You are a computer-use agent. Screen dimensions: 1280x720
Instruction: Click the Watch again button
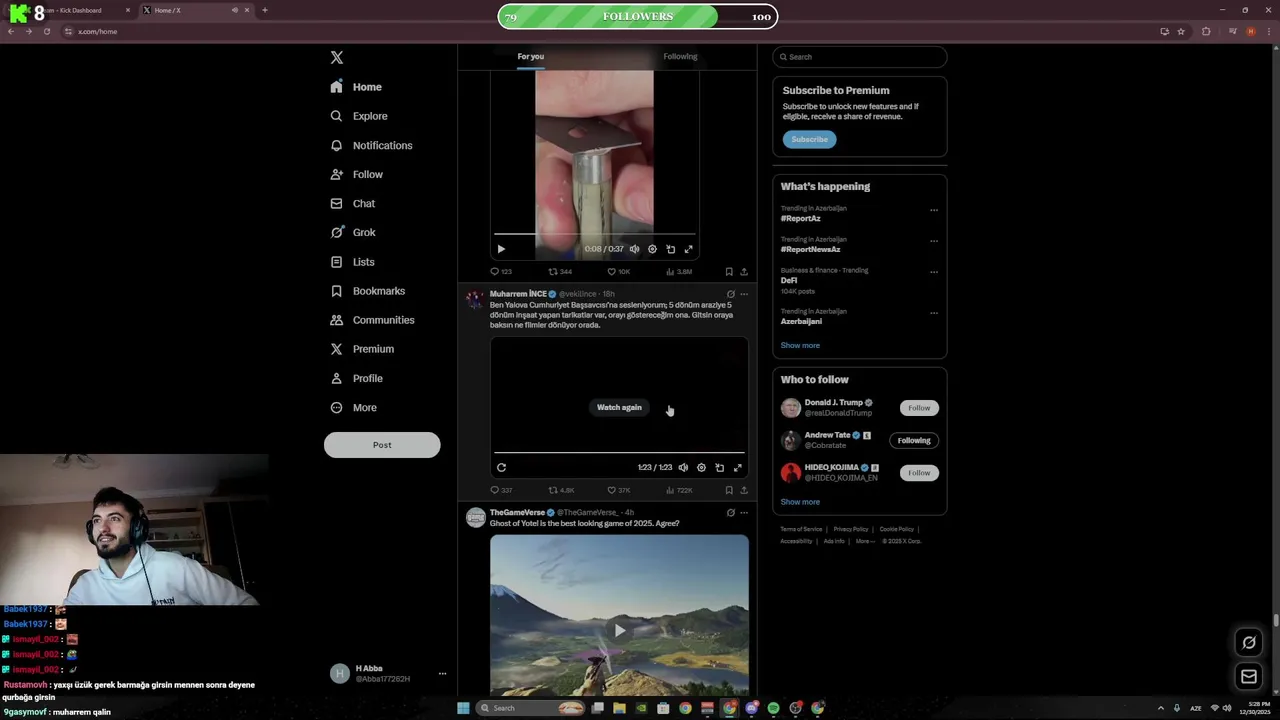[x=619, y=407]
